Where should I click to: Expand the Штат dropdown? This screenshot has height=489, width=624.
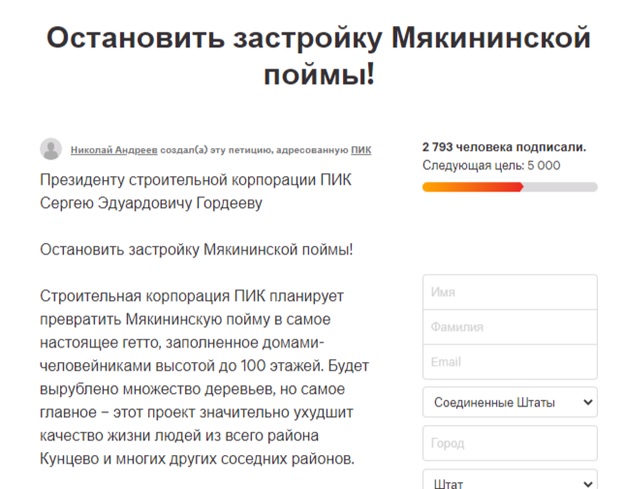[510, 481]
